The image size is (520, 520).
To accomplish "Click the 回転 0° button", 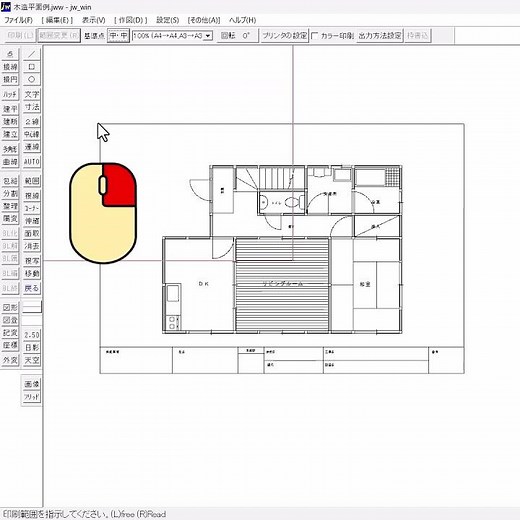I will (237, 36).
